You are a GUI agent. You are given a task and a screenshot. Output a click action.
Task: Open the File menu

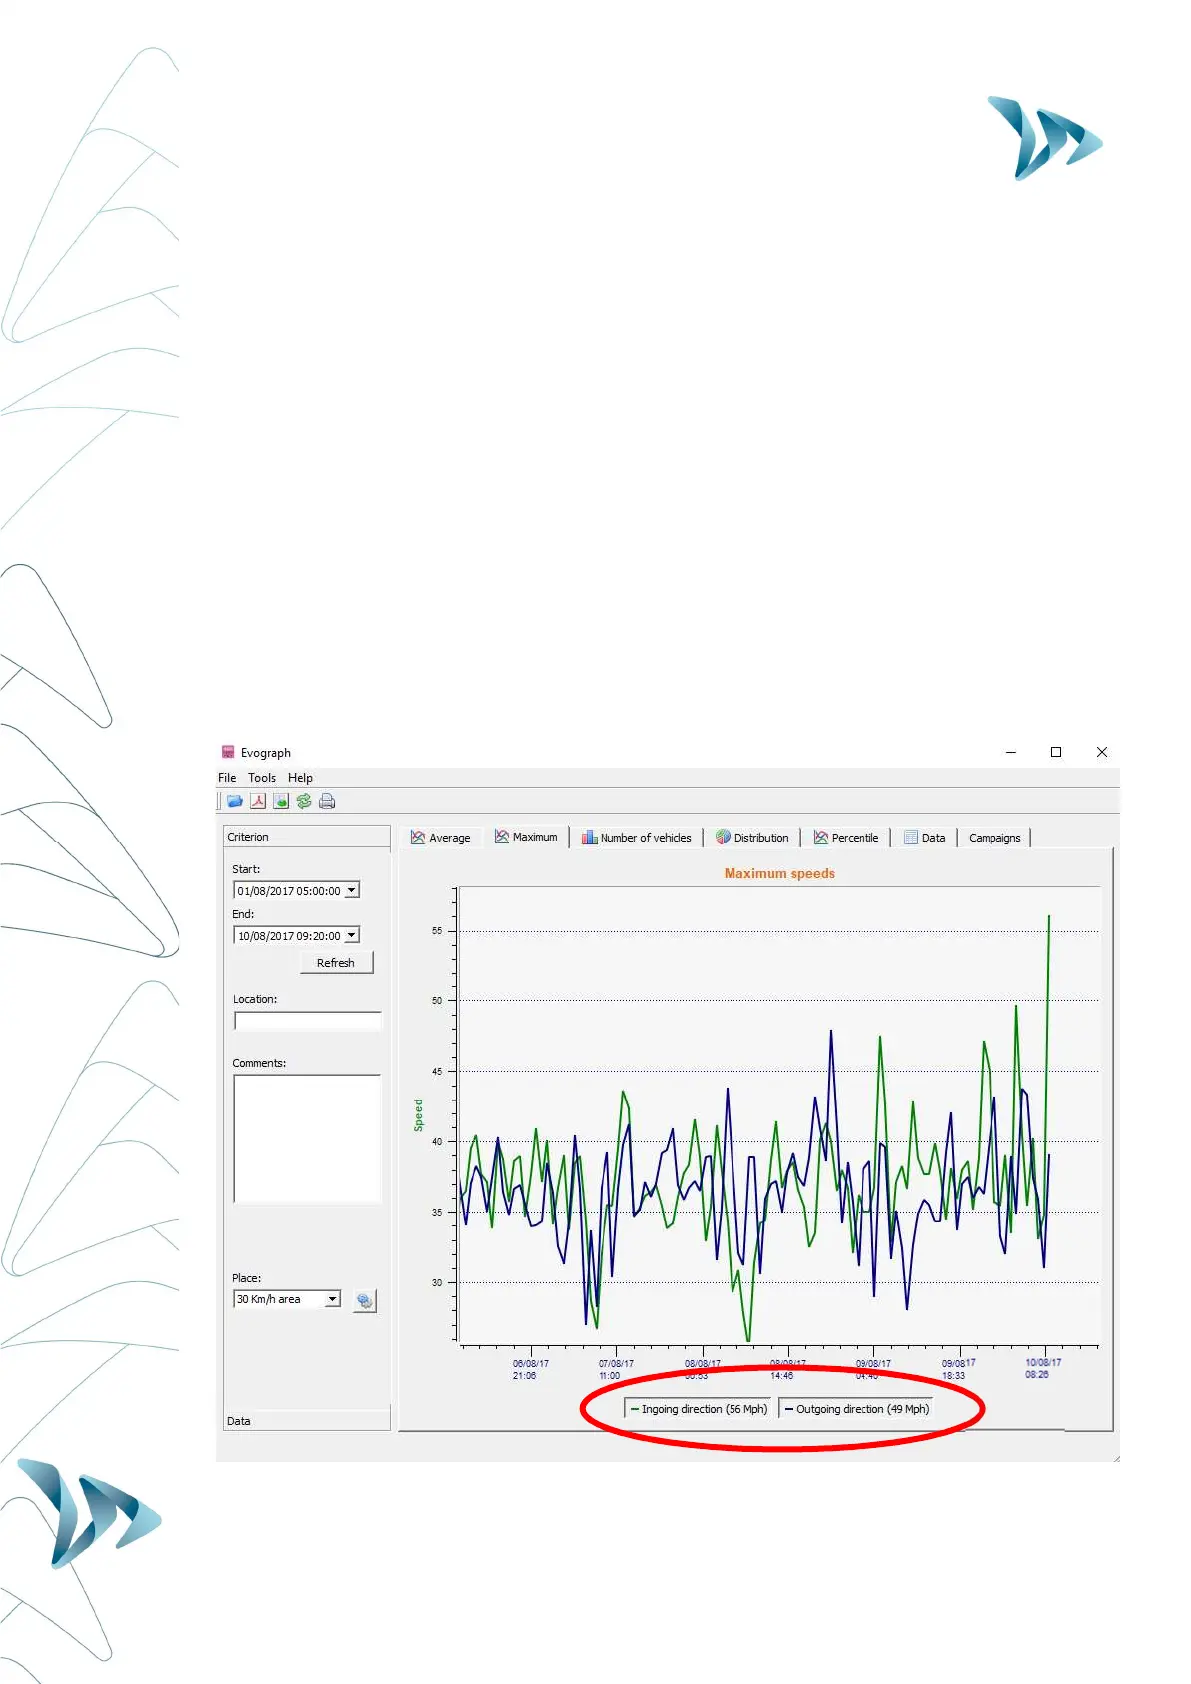click(x=227, y=778)
